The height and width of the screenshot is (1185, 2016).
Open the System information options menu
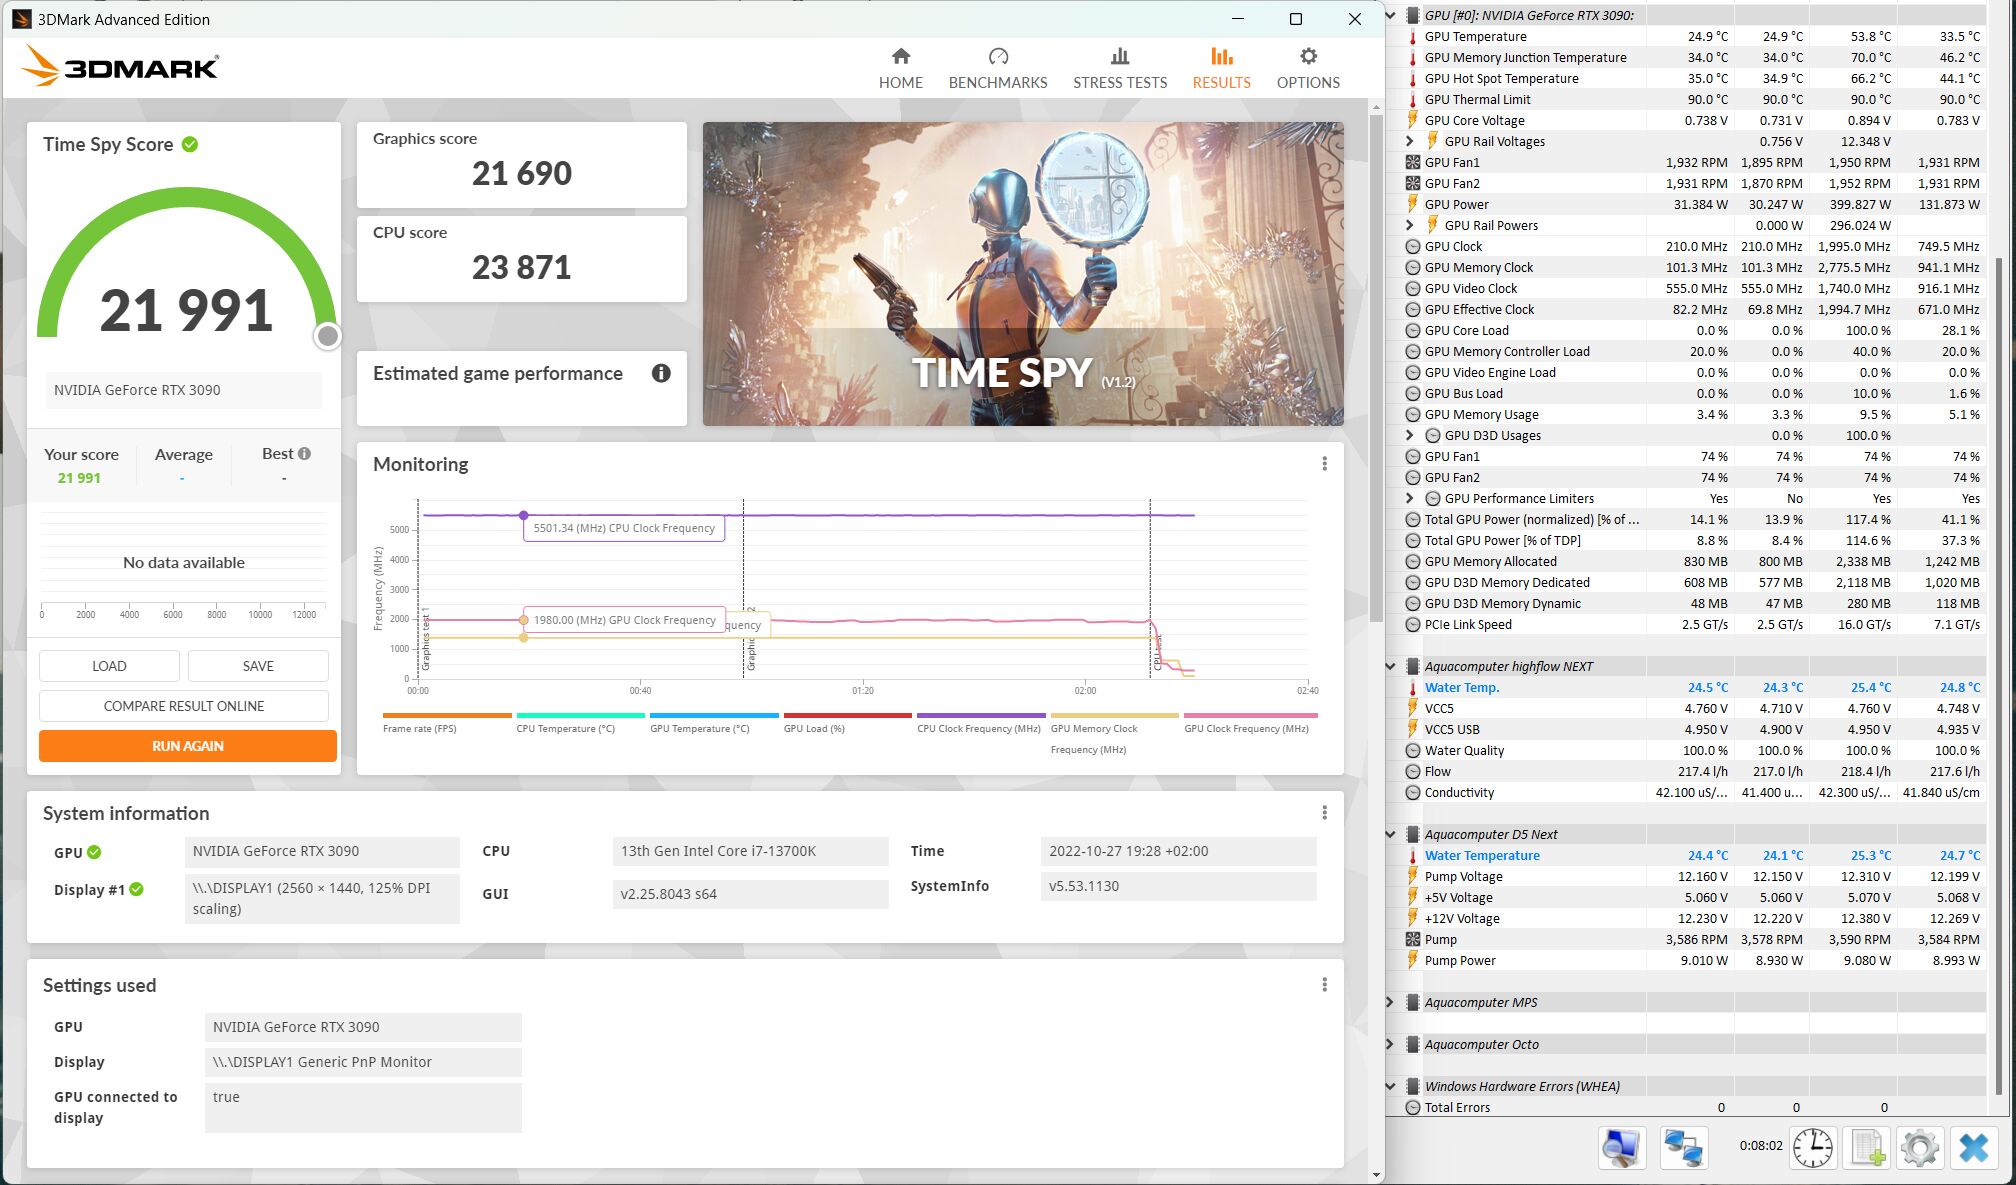pyautogui.click(x=1324, y=813)
